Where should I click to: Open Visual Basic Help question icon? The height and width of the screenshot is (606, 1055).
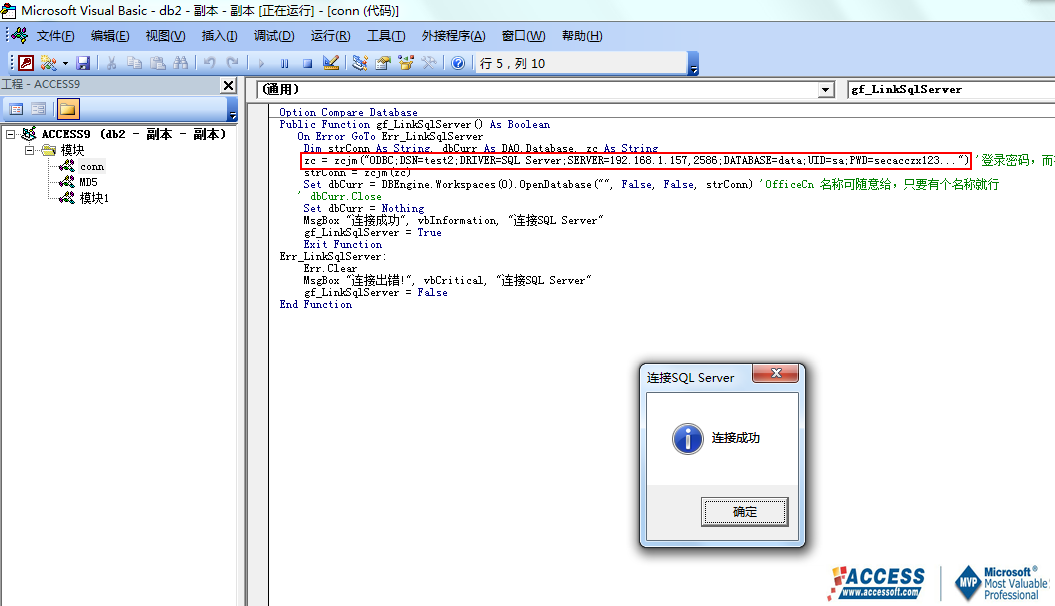click(x=458, y=63)
